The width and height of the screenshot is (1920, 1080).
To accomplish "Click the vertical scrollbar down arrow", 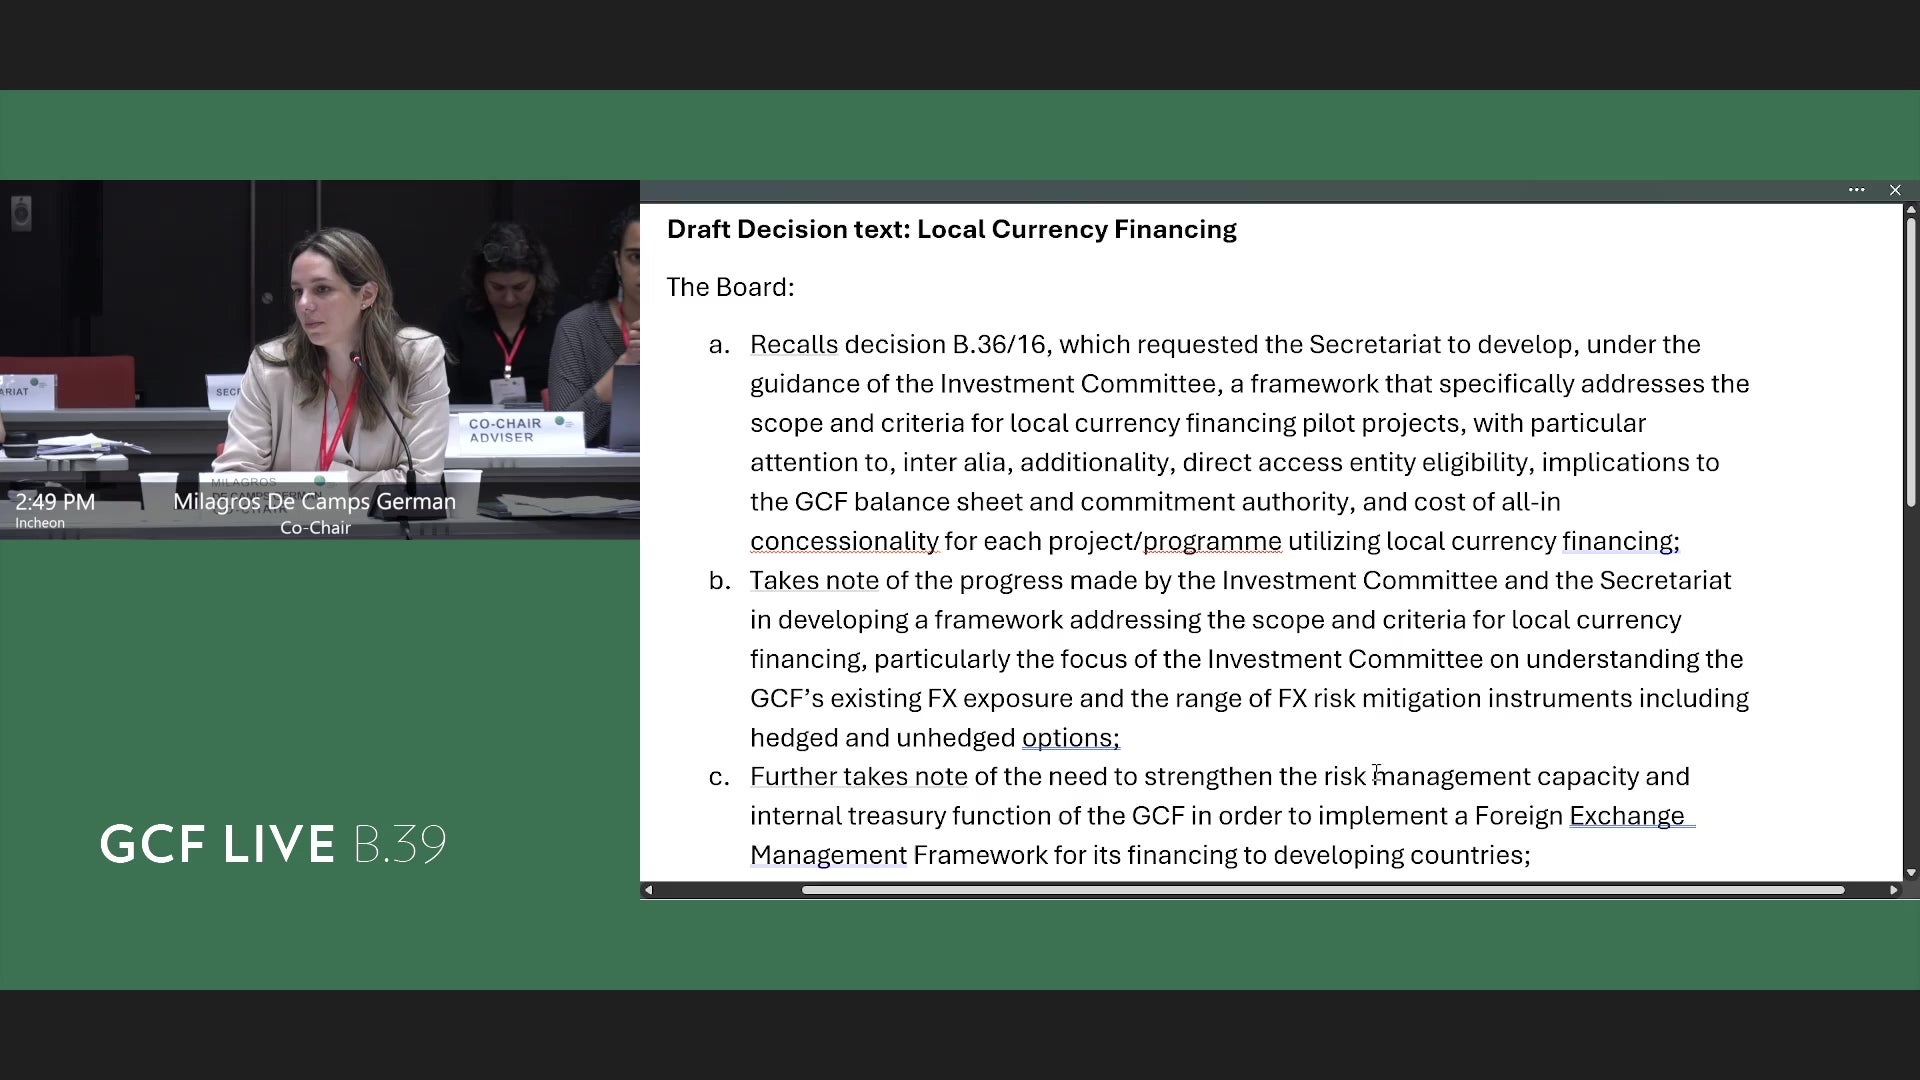I will 1911,873.
